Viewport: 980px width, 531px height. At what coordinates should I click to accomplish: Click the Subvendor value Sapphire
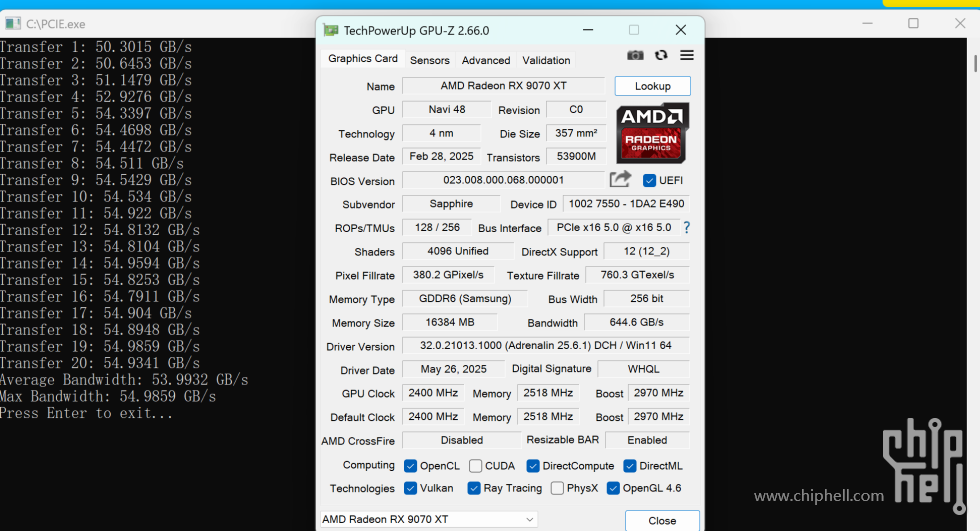point(451,204)
